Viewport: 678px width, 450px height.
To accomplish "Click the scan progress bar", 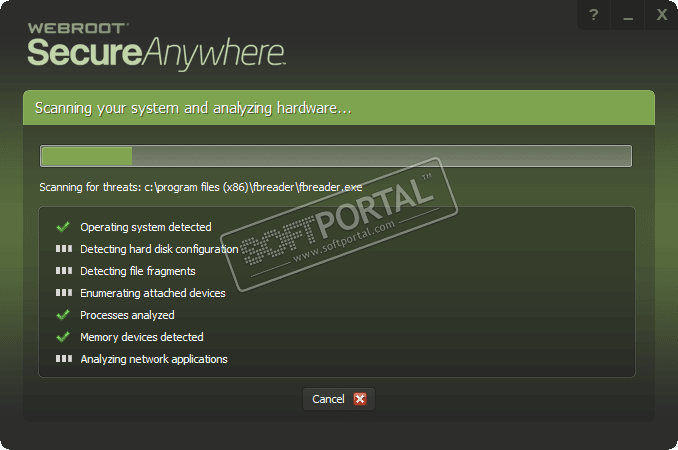I will click(x=336, y=156).
